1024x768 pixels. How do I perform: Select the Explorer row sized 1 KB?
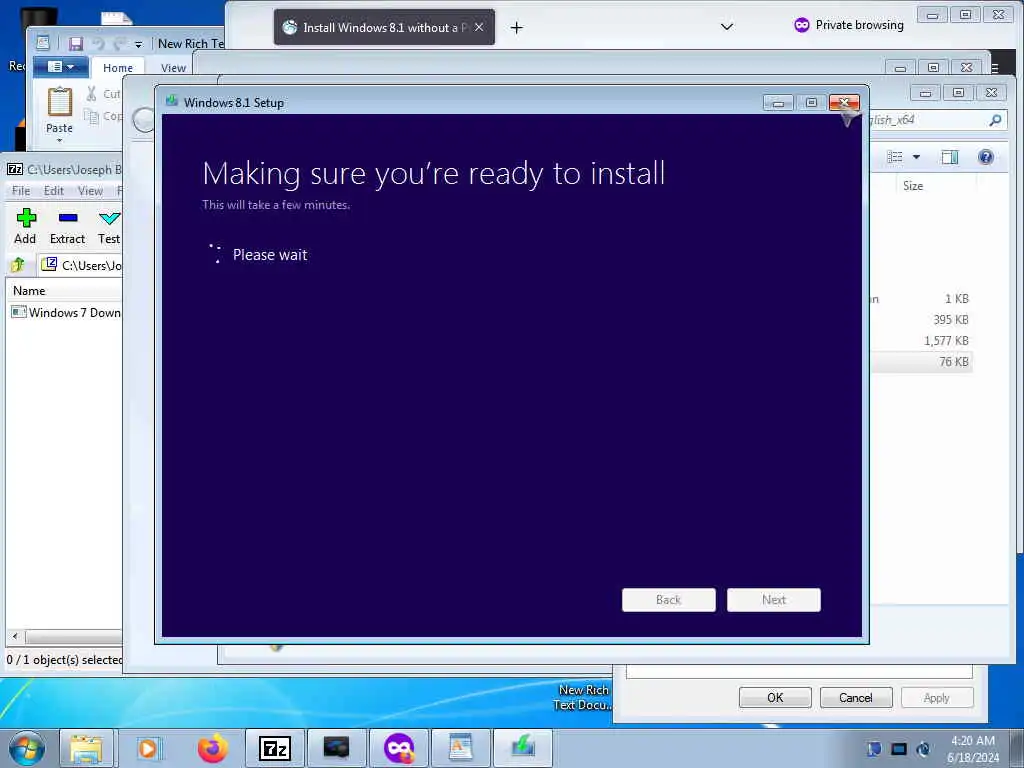point(921,299)
